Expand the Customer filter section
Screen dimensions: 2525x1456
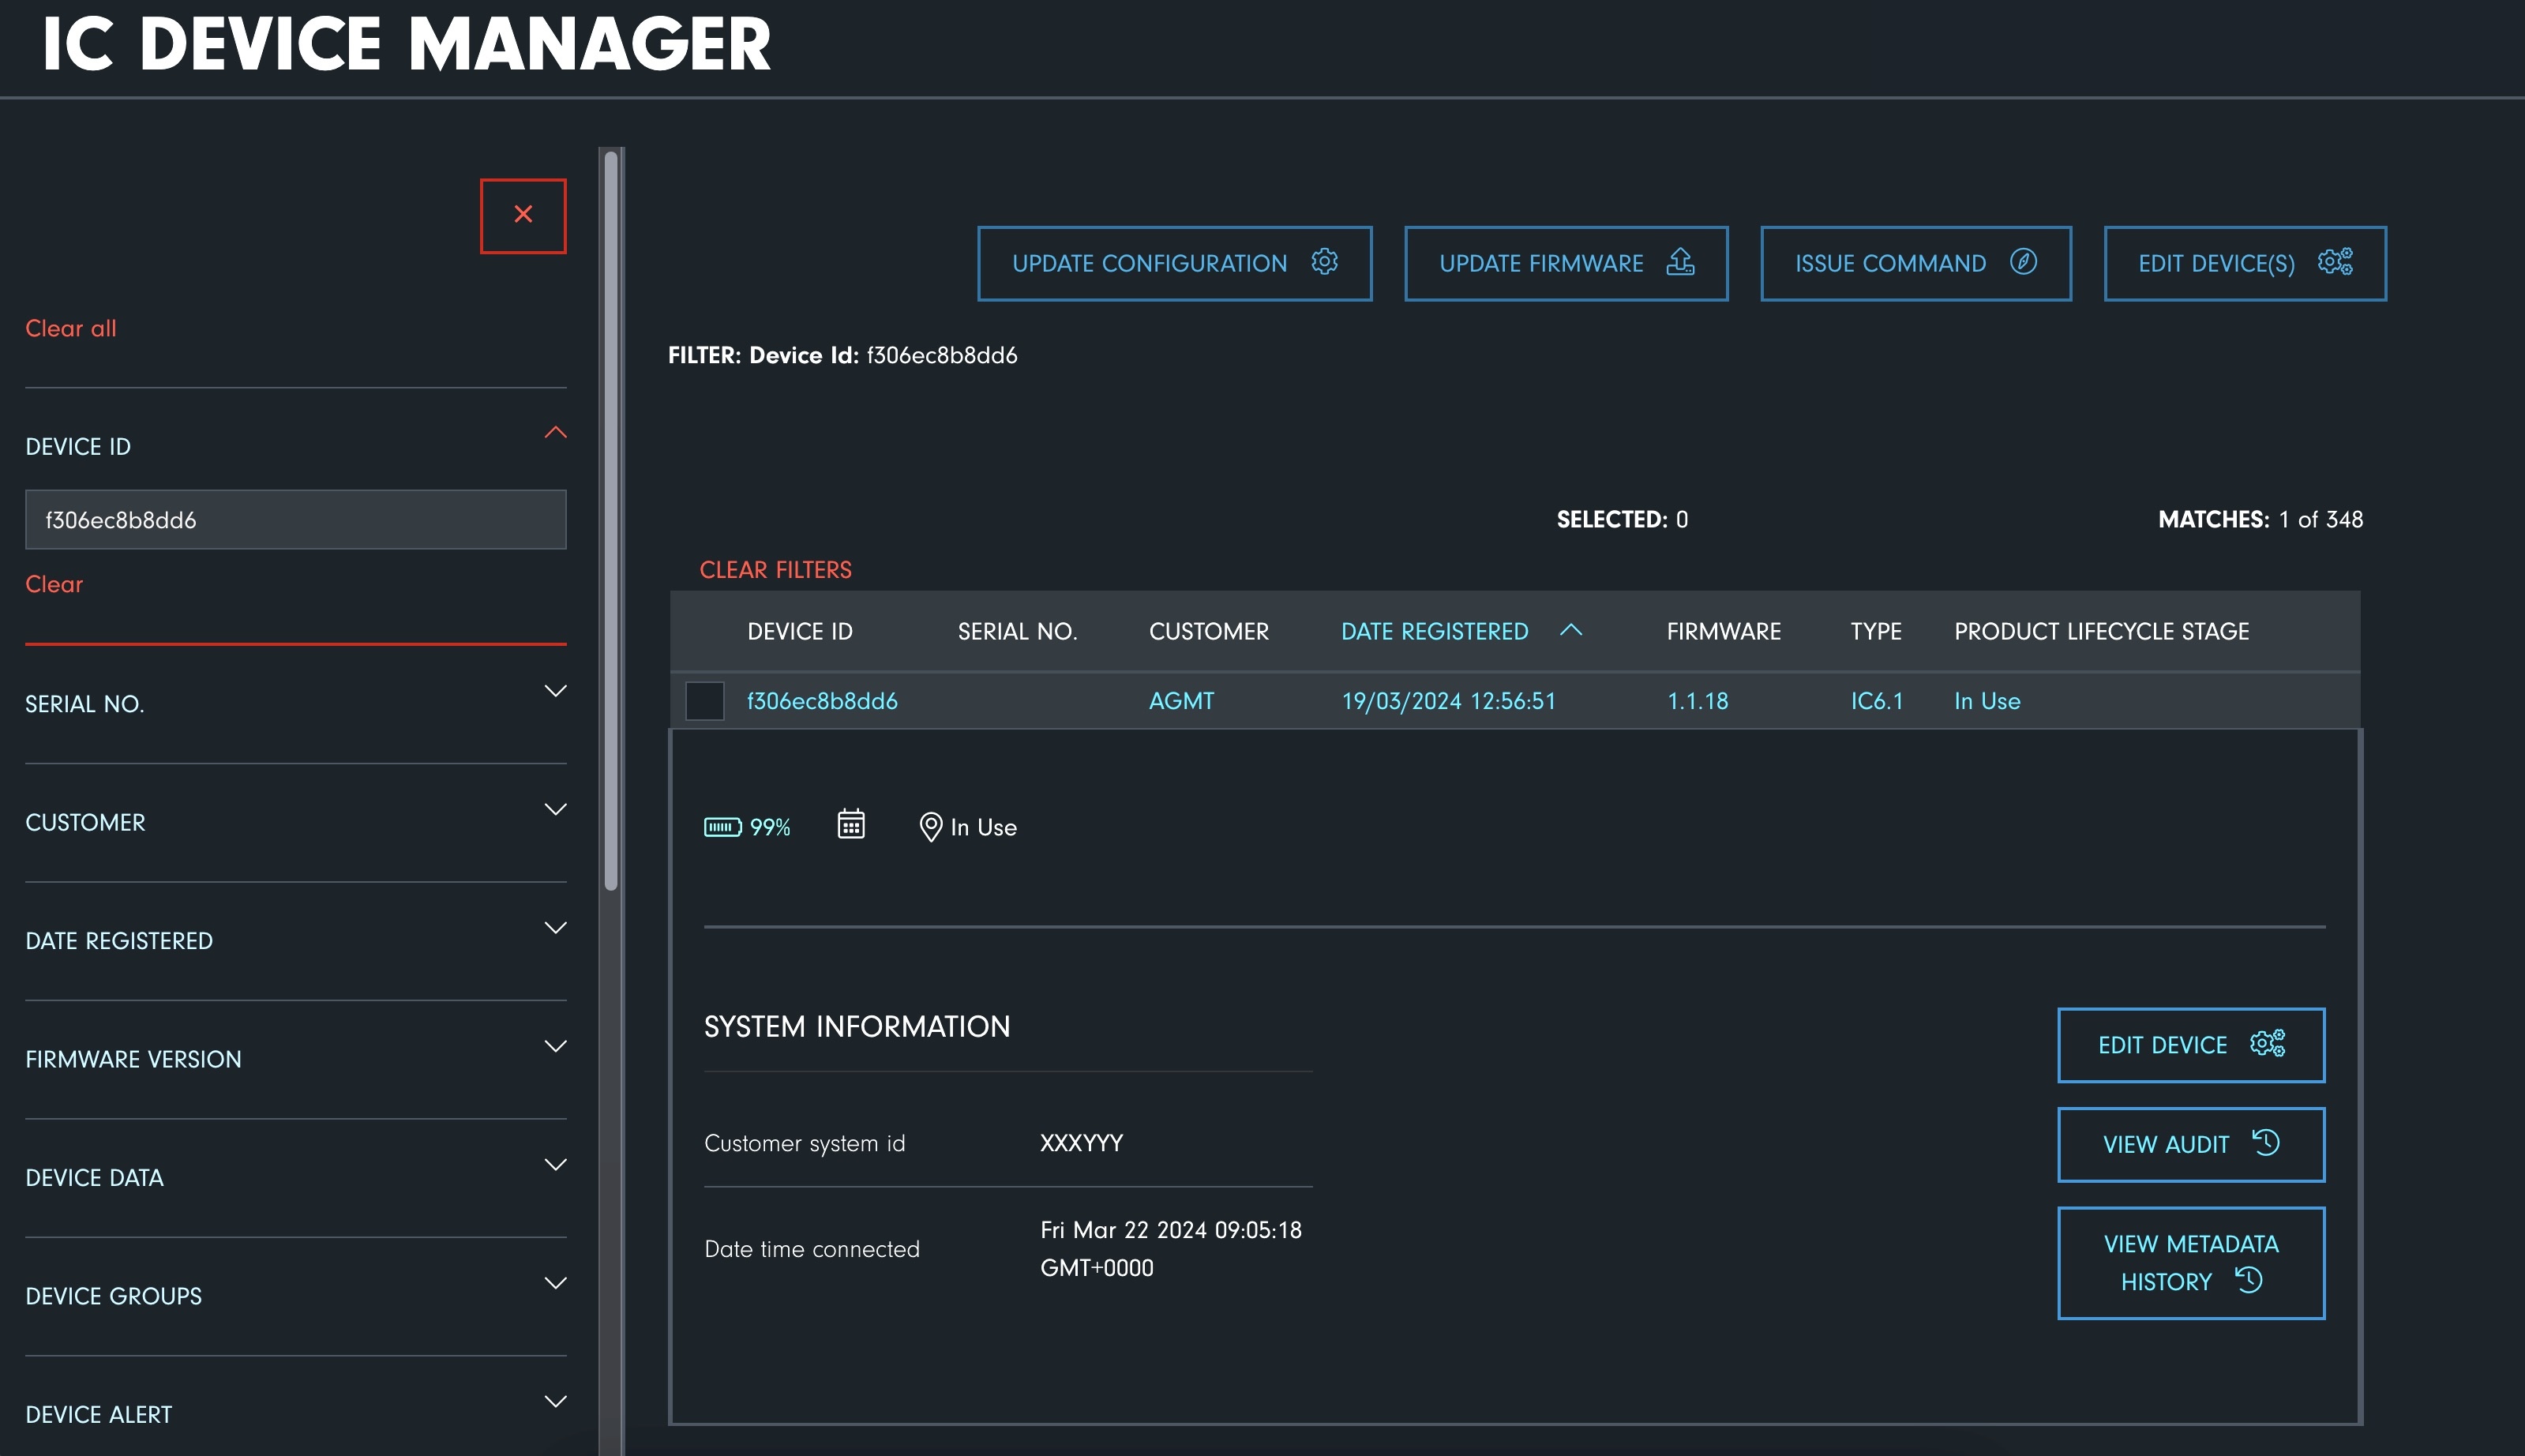pyautogui.click(x=555, y=809)
